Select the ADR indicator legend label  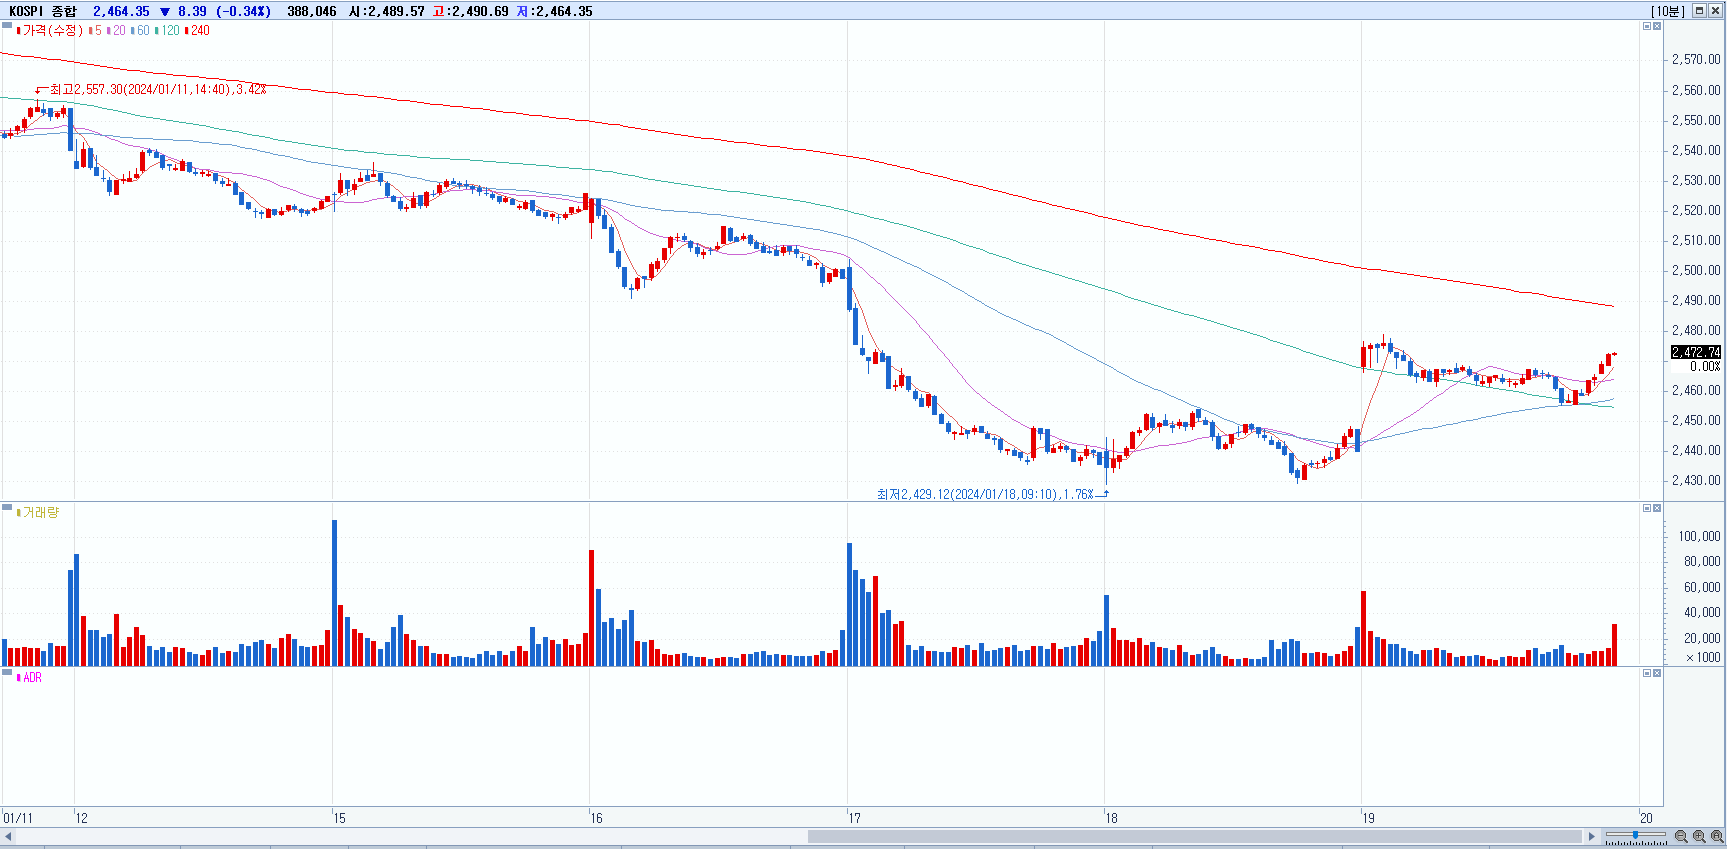tap(30, 678)
